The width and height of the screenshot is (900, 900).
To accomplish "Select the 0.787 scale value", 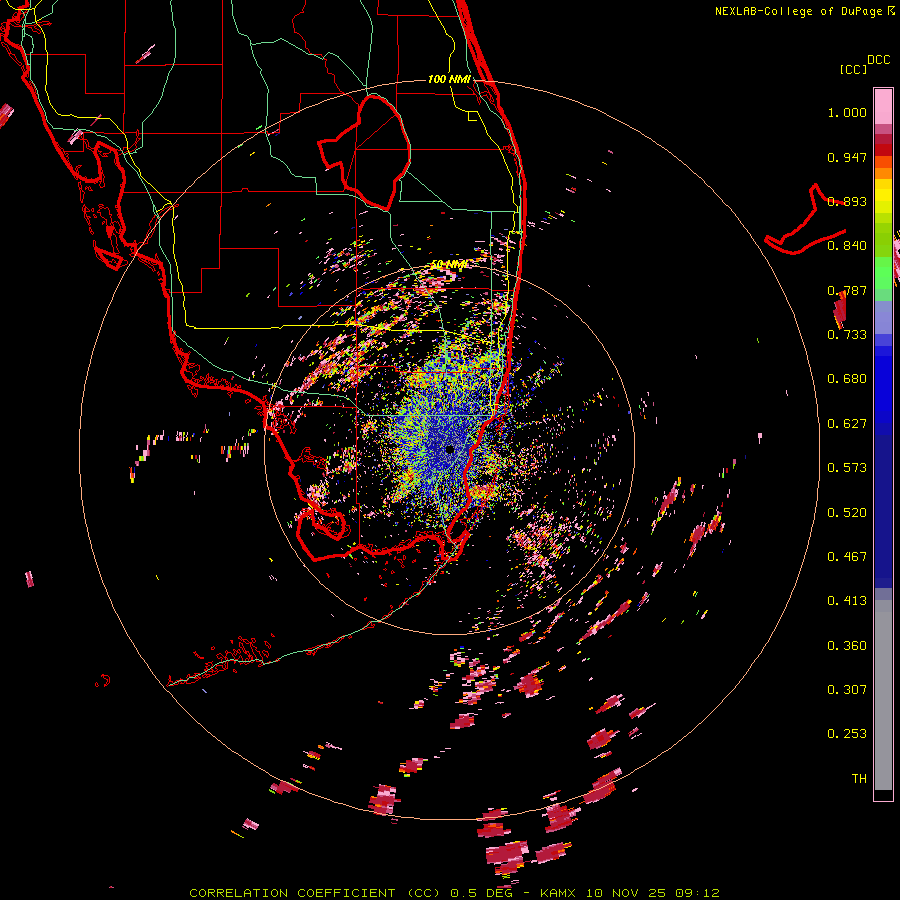I will pos(847,290).
